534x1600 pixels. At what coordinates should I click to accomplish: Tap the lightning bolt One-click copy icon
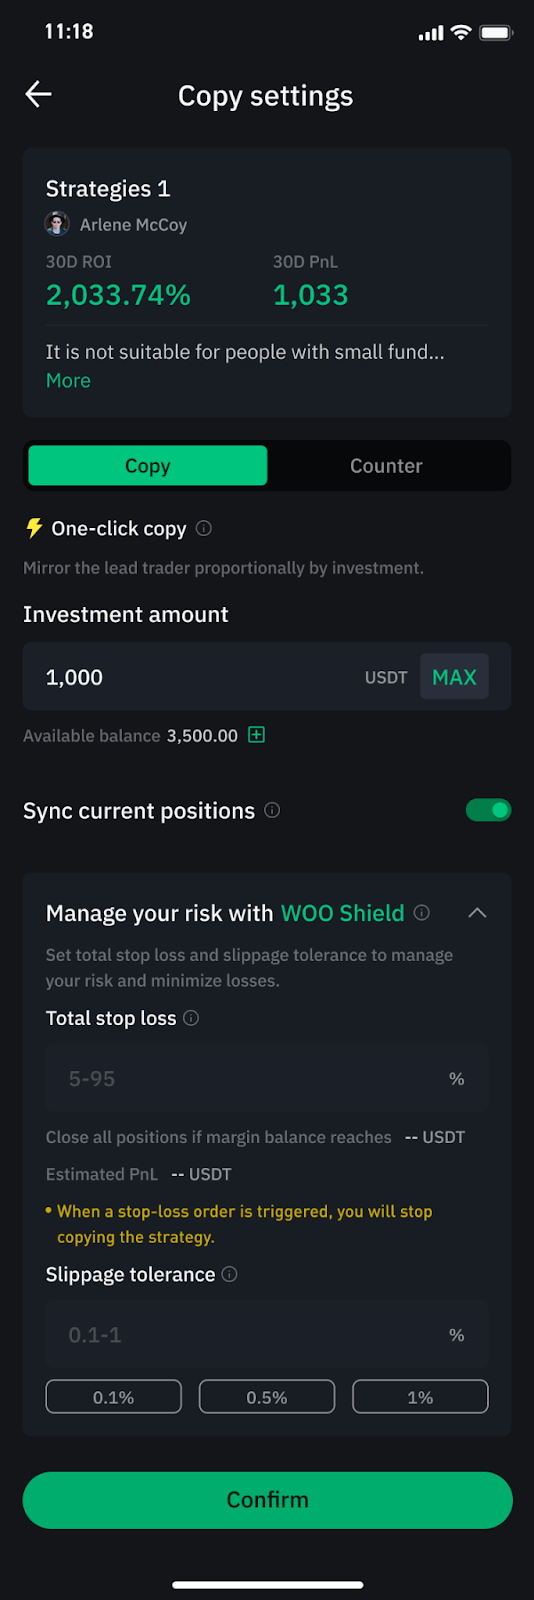tap(34, 528)
